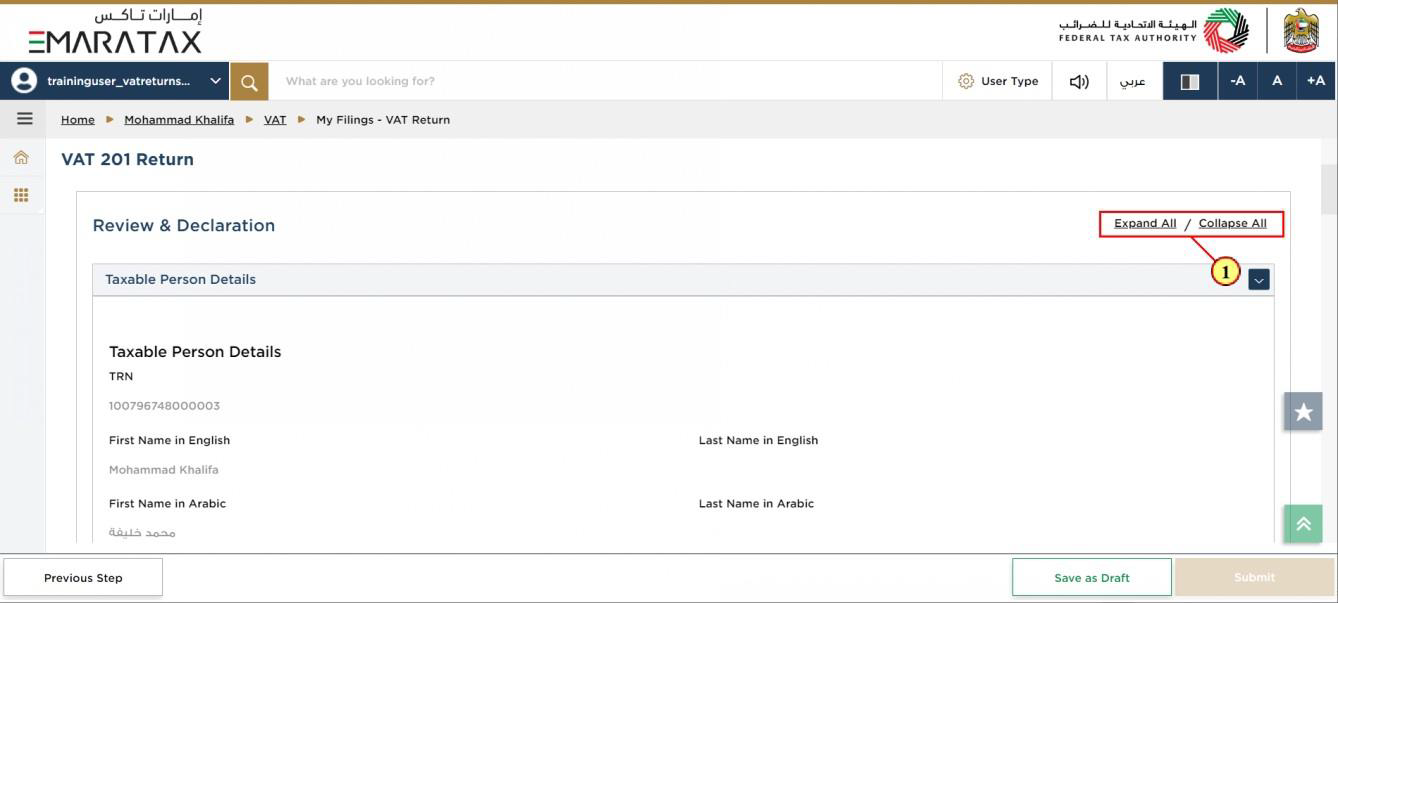Click the Taxable Person Details header bar
The width and height of the screenshot is (1414, 801).
[683, 280]
